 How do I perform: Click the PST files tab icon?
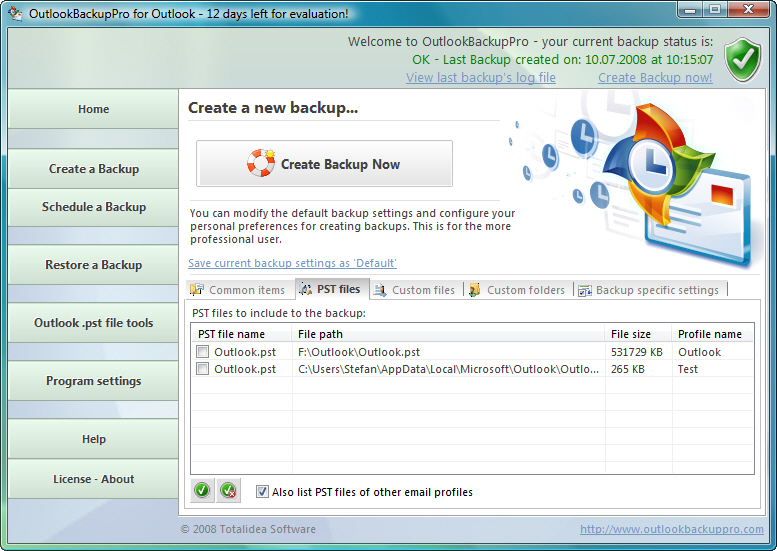coord(305,289)
